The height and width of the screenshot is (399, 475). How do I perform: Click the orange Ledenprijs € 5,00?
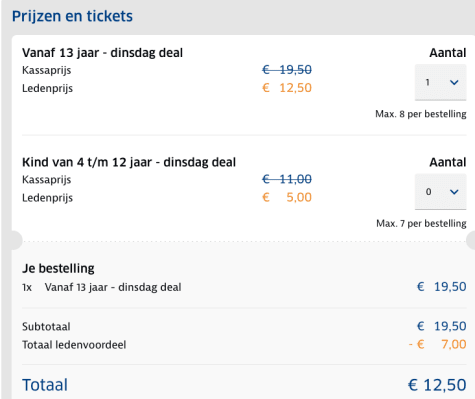(x=287, y=197)
